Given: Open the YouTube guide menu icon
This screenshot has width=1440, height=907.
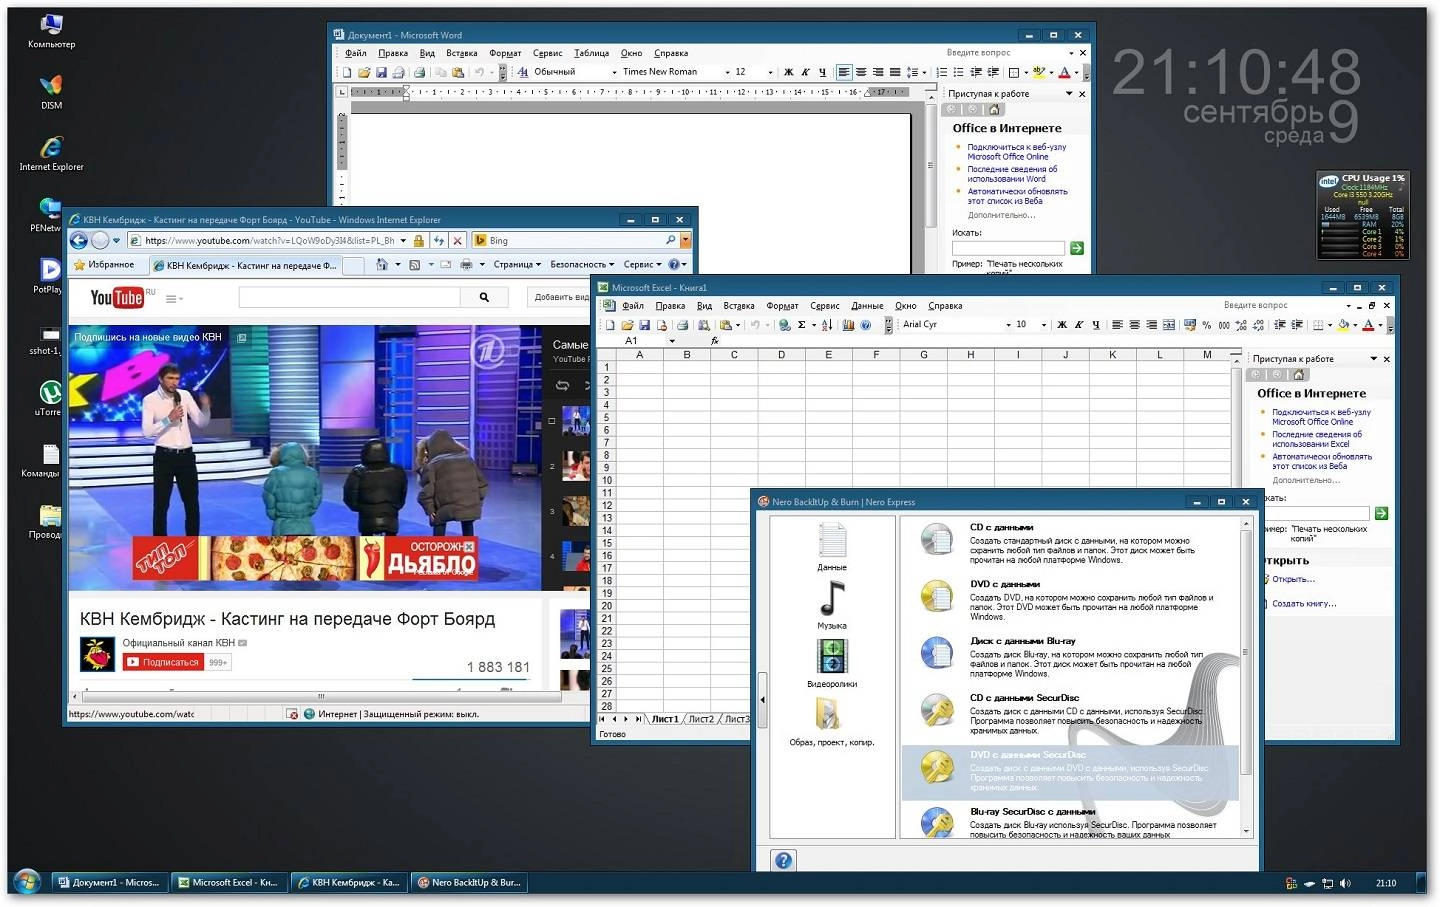Looking at the screenshot, I should click(x=173, y=298).
